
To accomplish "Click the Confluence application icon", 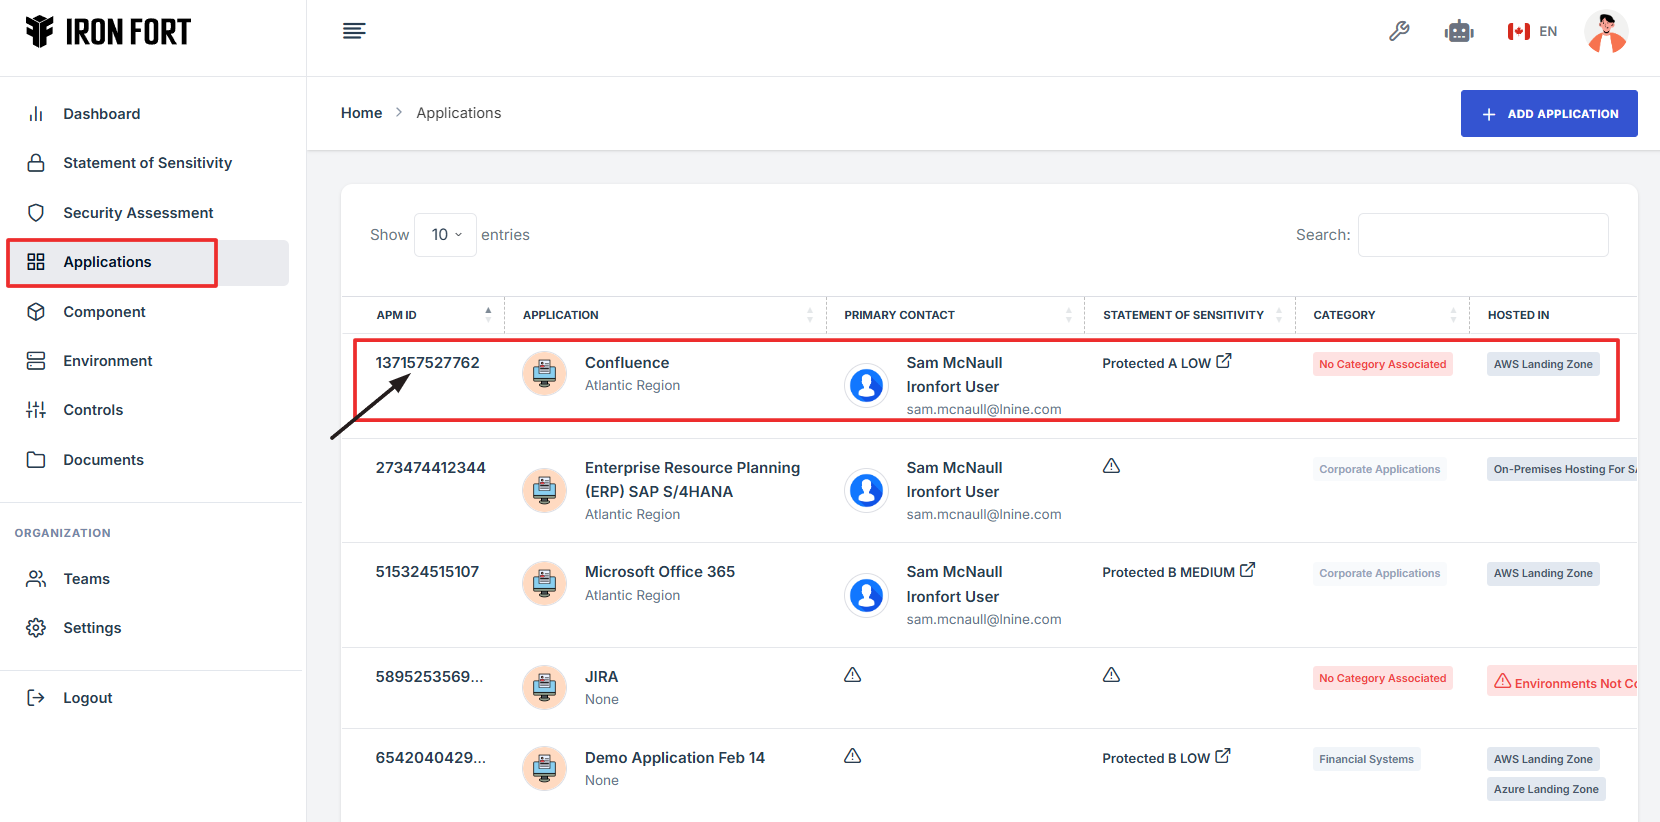I will [x=544, y=374].
